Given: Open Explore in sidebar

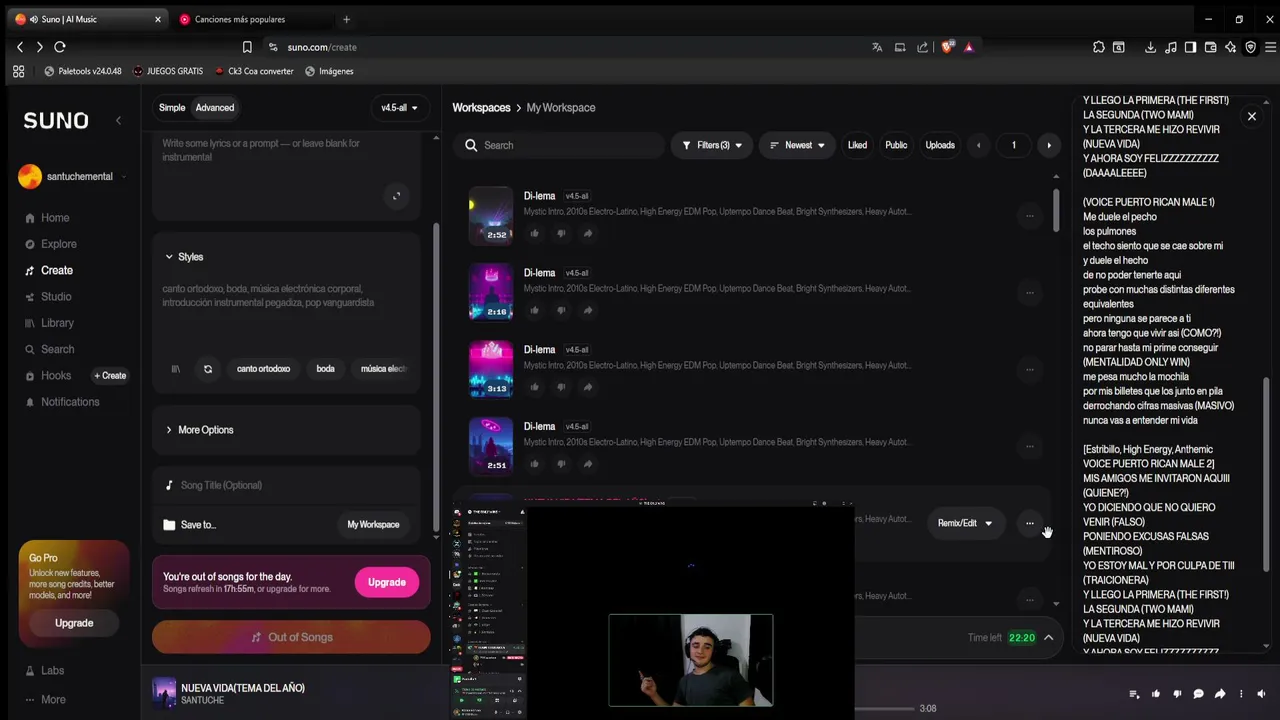Looking at the screenshot, I should coord(58,244).
